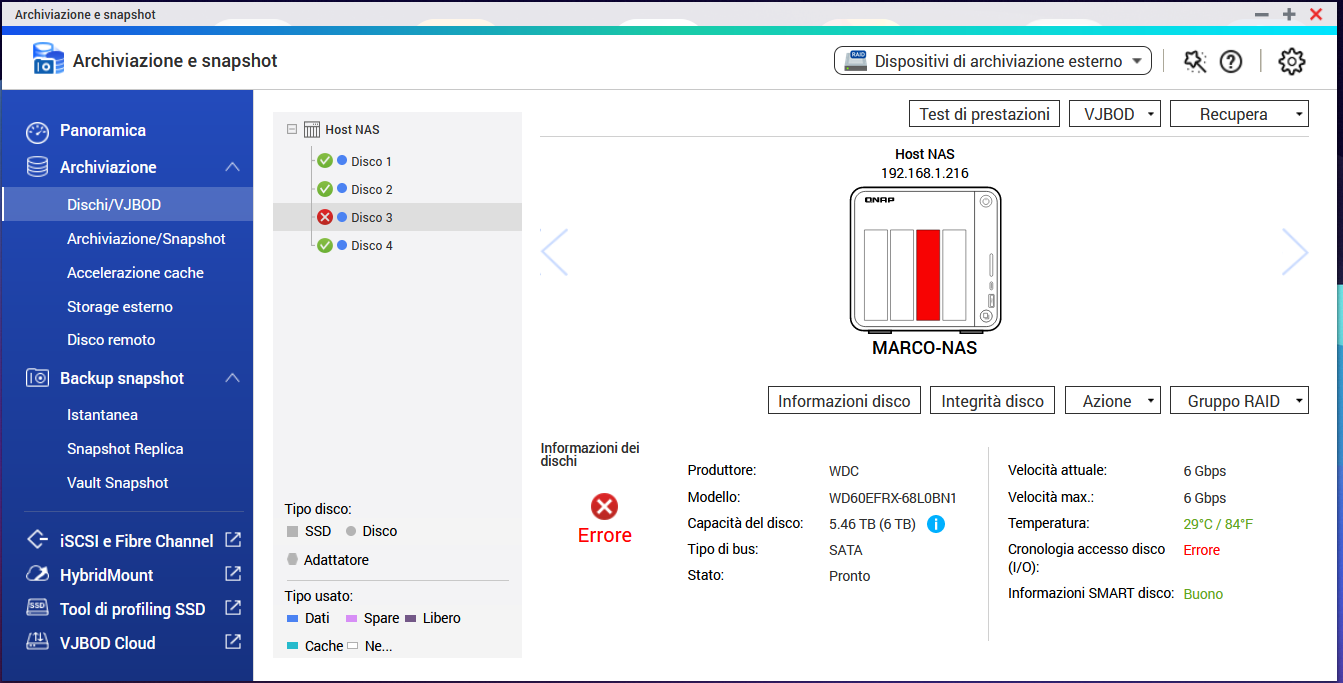Click the Test di prestazioni button
Viewport: 1343px width, 683px height.
point(984,114)
